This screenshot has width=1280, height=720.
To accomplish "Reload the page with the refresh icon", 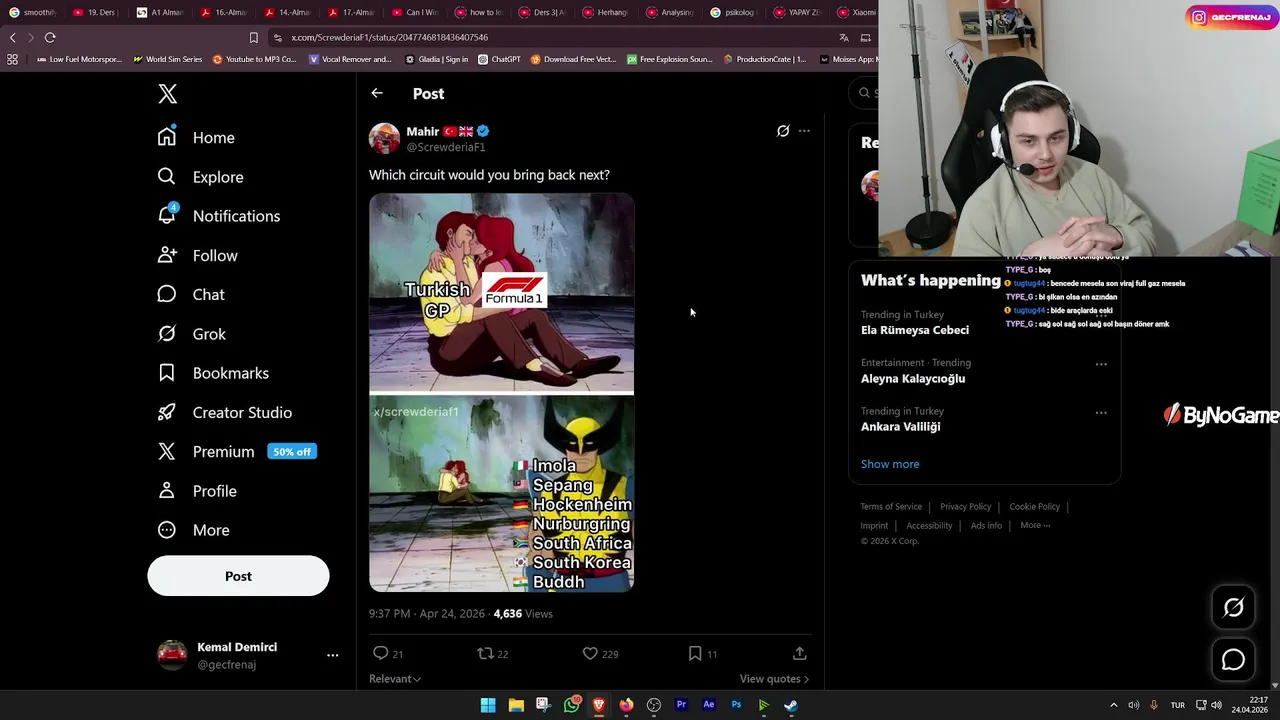I will click(x=50, y=37).
